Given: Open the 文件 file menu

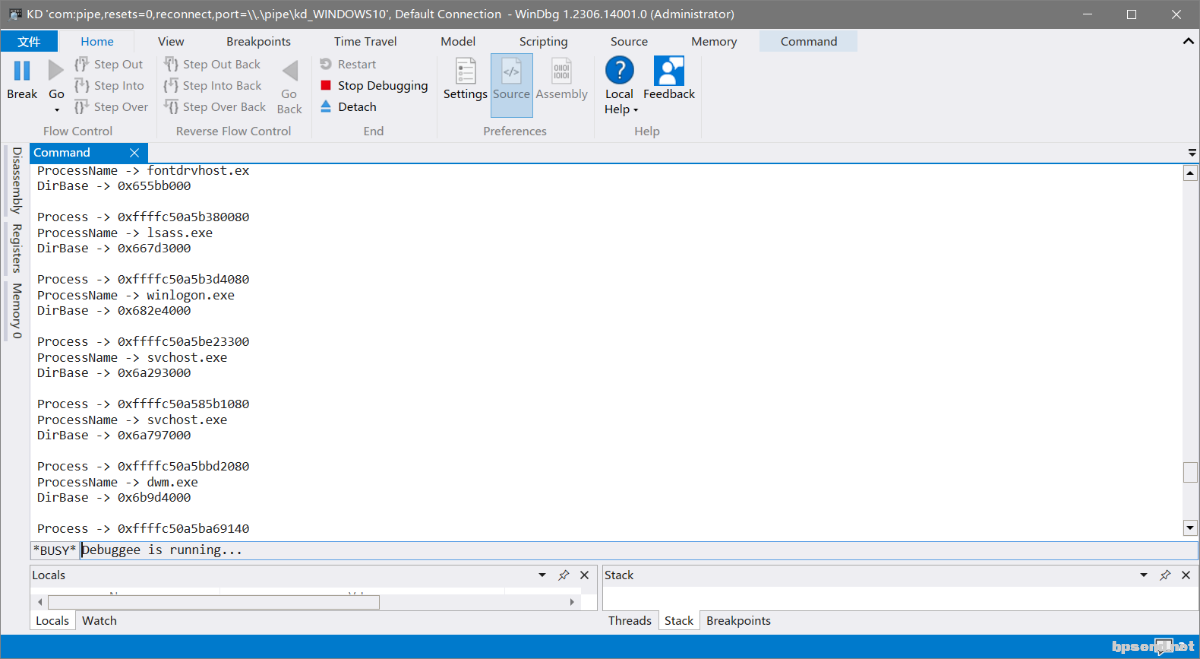Looking at the screenshot, I should point(29,41).
